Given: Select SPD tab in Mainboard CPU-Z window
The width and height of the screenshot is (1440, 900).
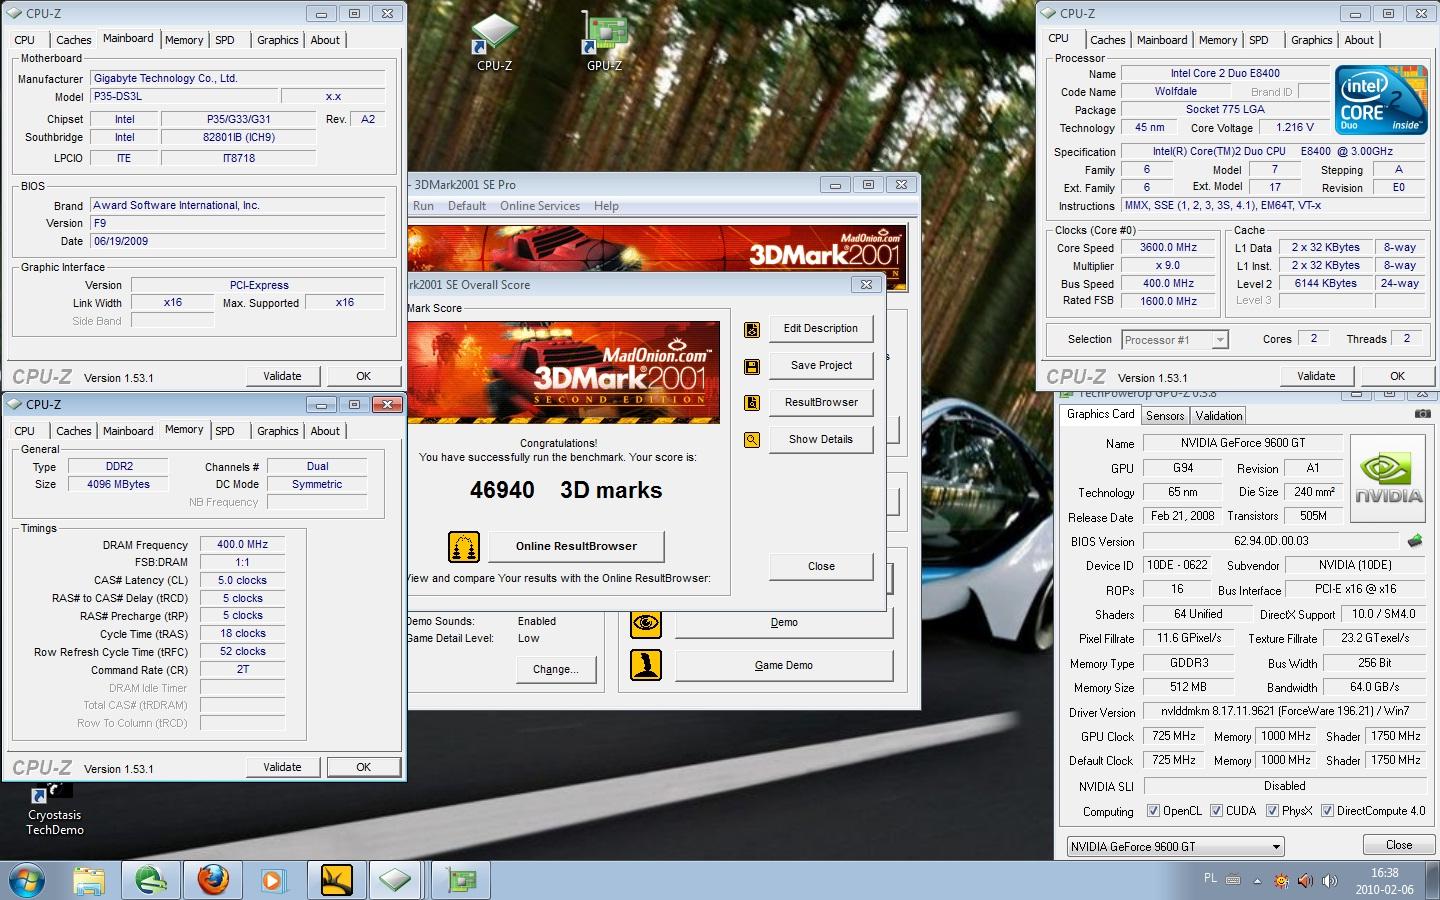Looking at the screenshot, I should (225, 40).
